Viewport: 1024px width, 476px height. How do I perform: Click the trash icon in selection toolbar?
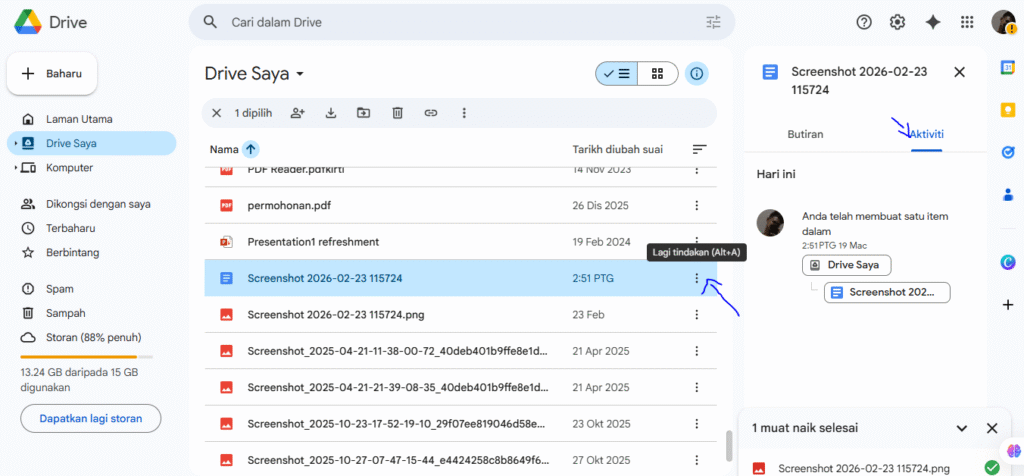point(397,113)
